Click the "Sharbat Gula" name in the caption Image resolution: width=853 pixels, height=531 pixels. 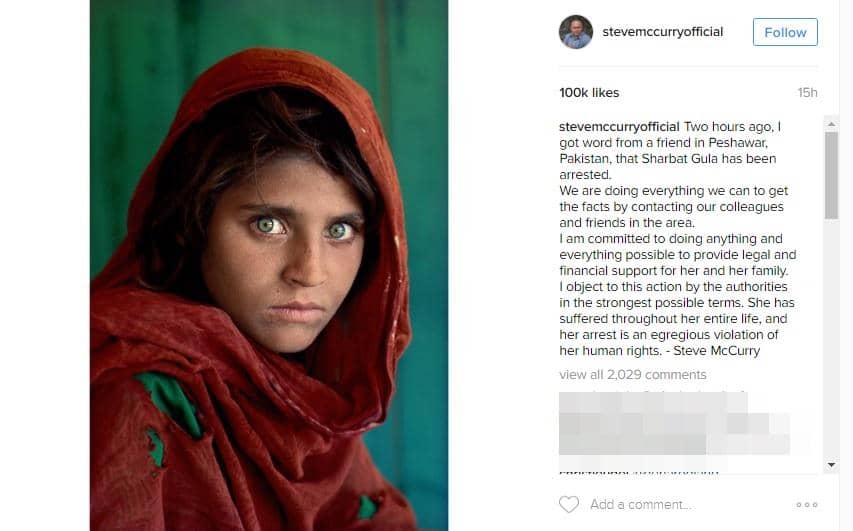tap(735, 159)
